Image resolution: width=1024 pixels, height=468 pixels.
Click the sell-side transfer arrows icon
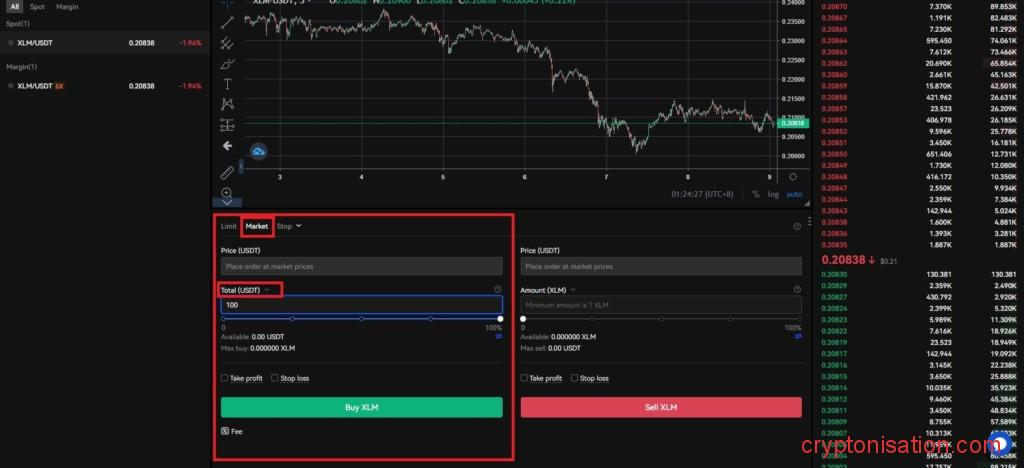[797, 336]
